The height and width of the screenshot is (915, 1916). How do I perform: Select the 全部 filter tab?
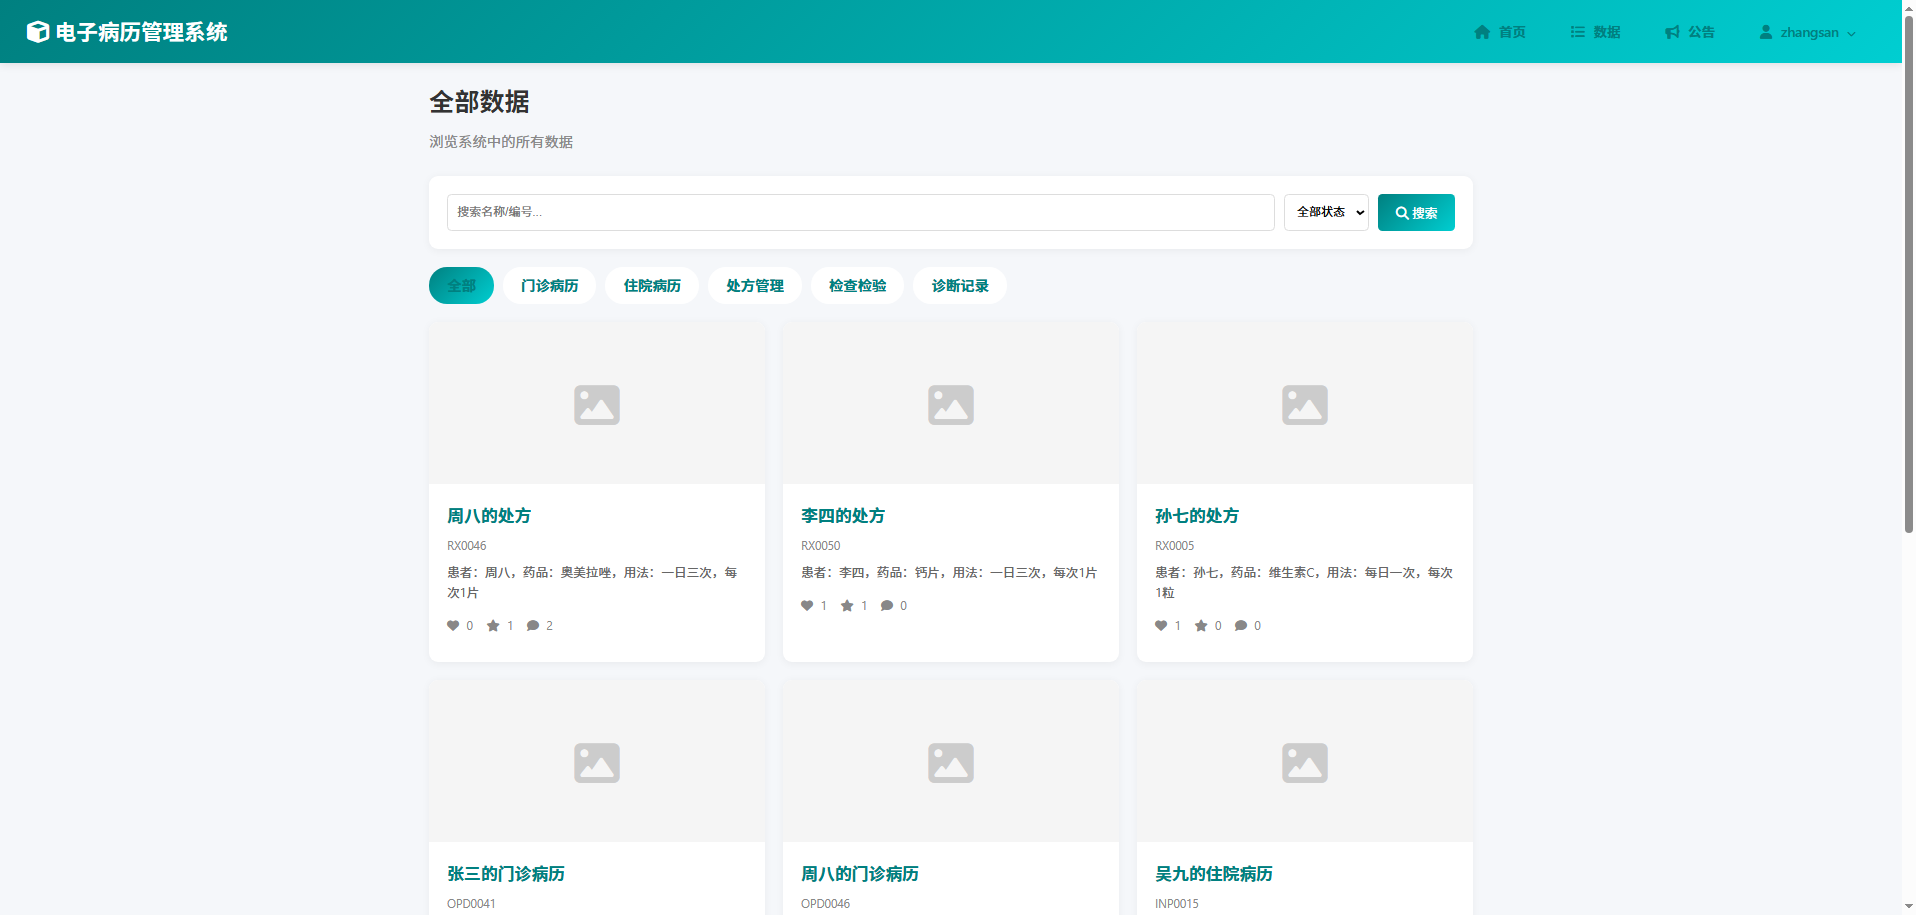click(x=461, y=285)
